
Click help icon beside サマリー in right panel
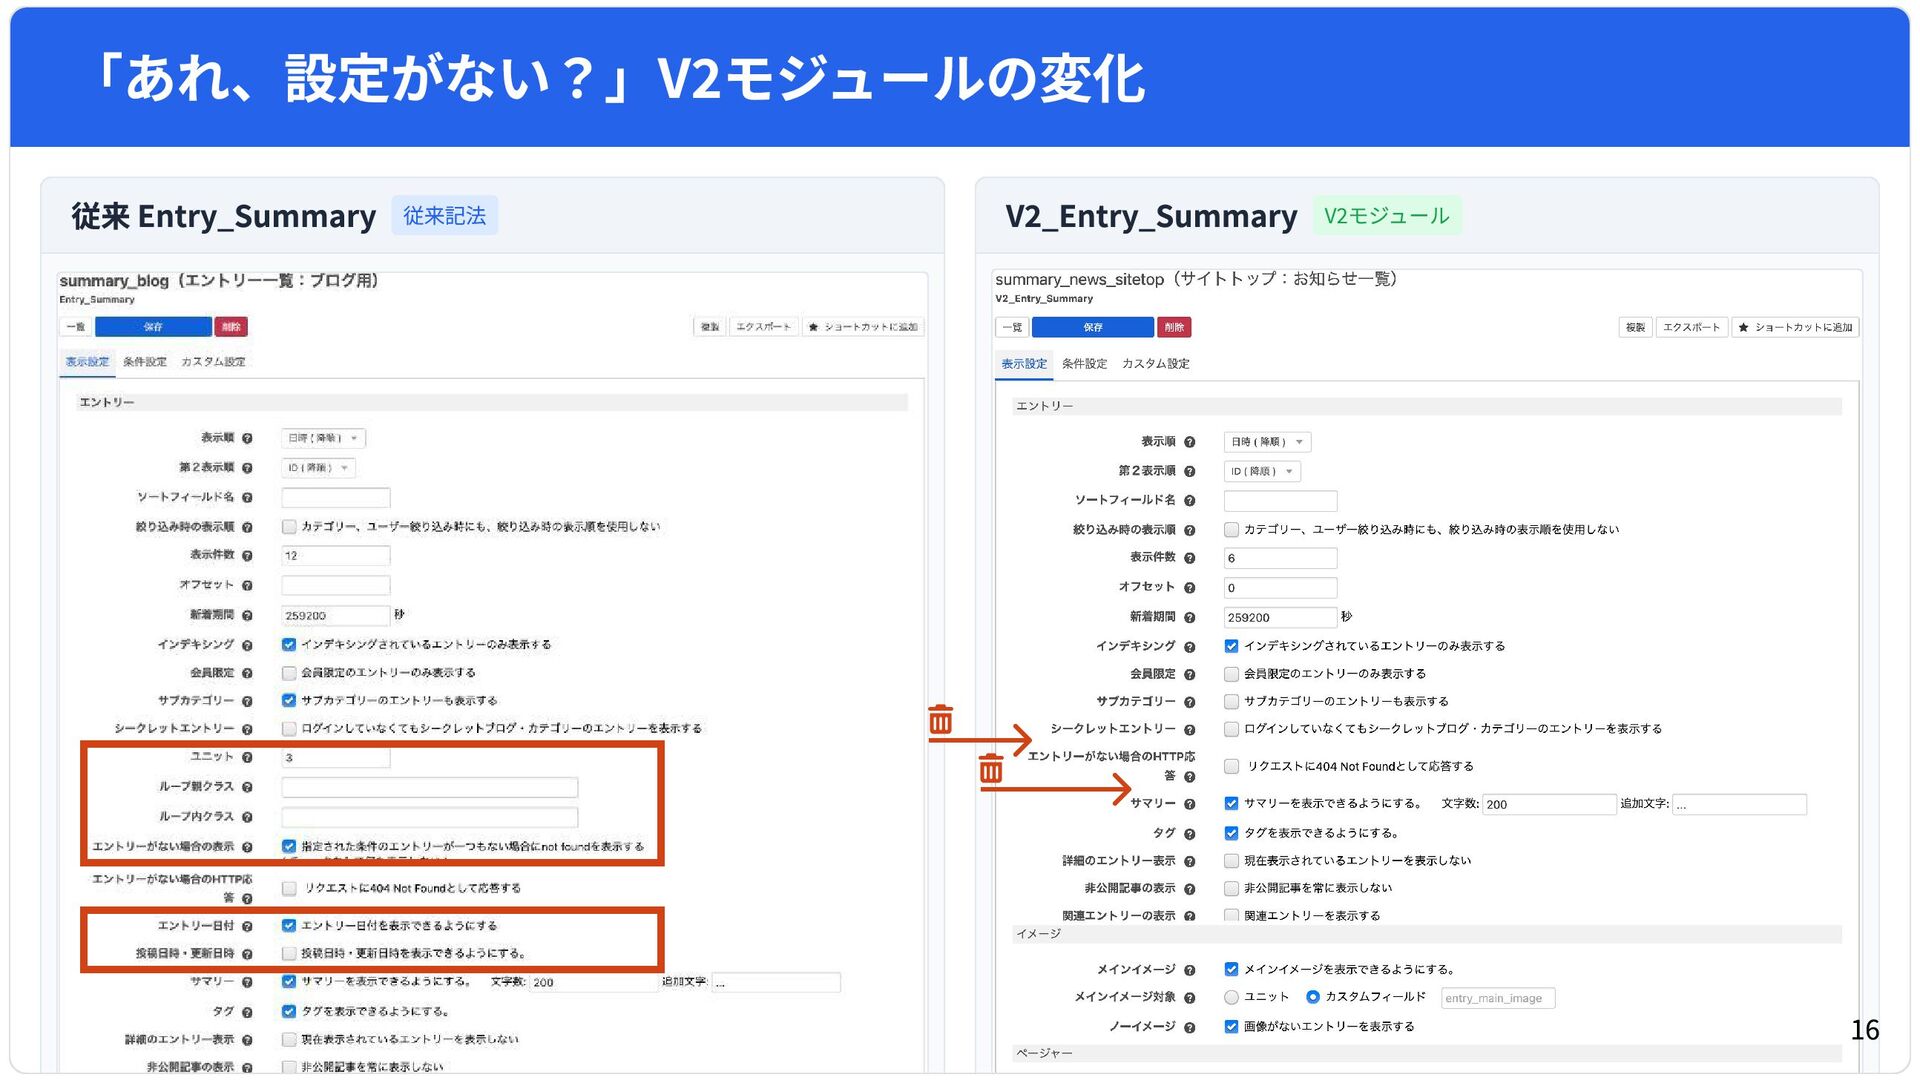1190,805
